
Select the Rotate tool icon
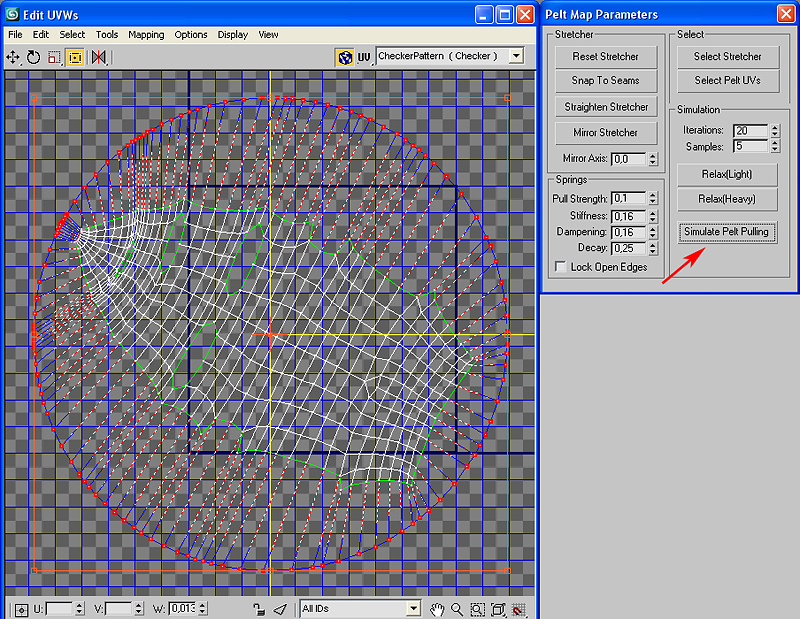pyautogui.click(x=34, y=58)
